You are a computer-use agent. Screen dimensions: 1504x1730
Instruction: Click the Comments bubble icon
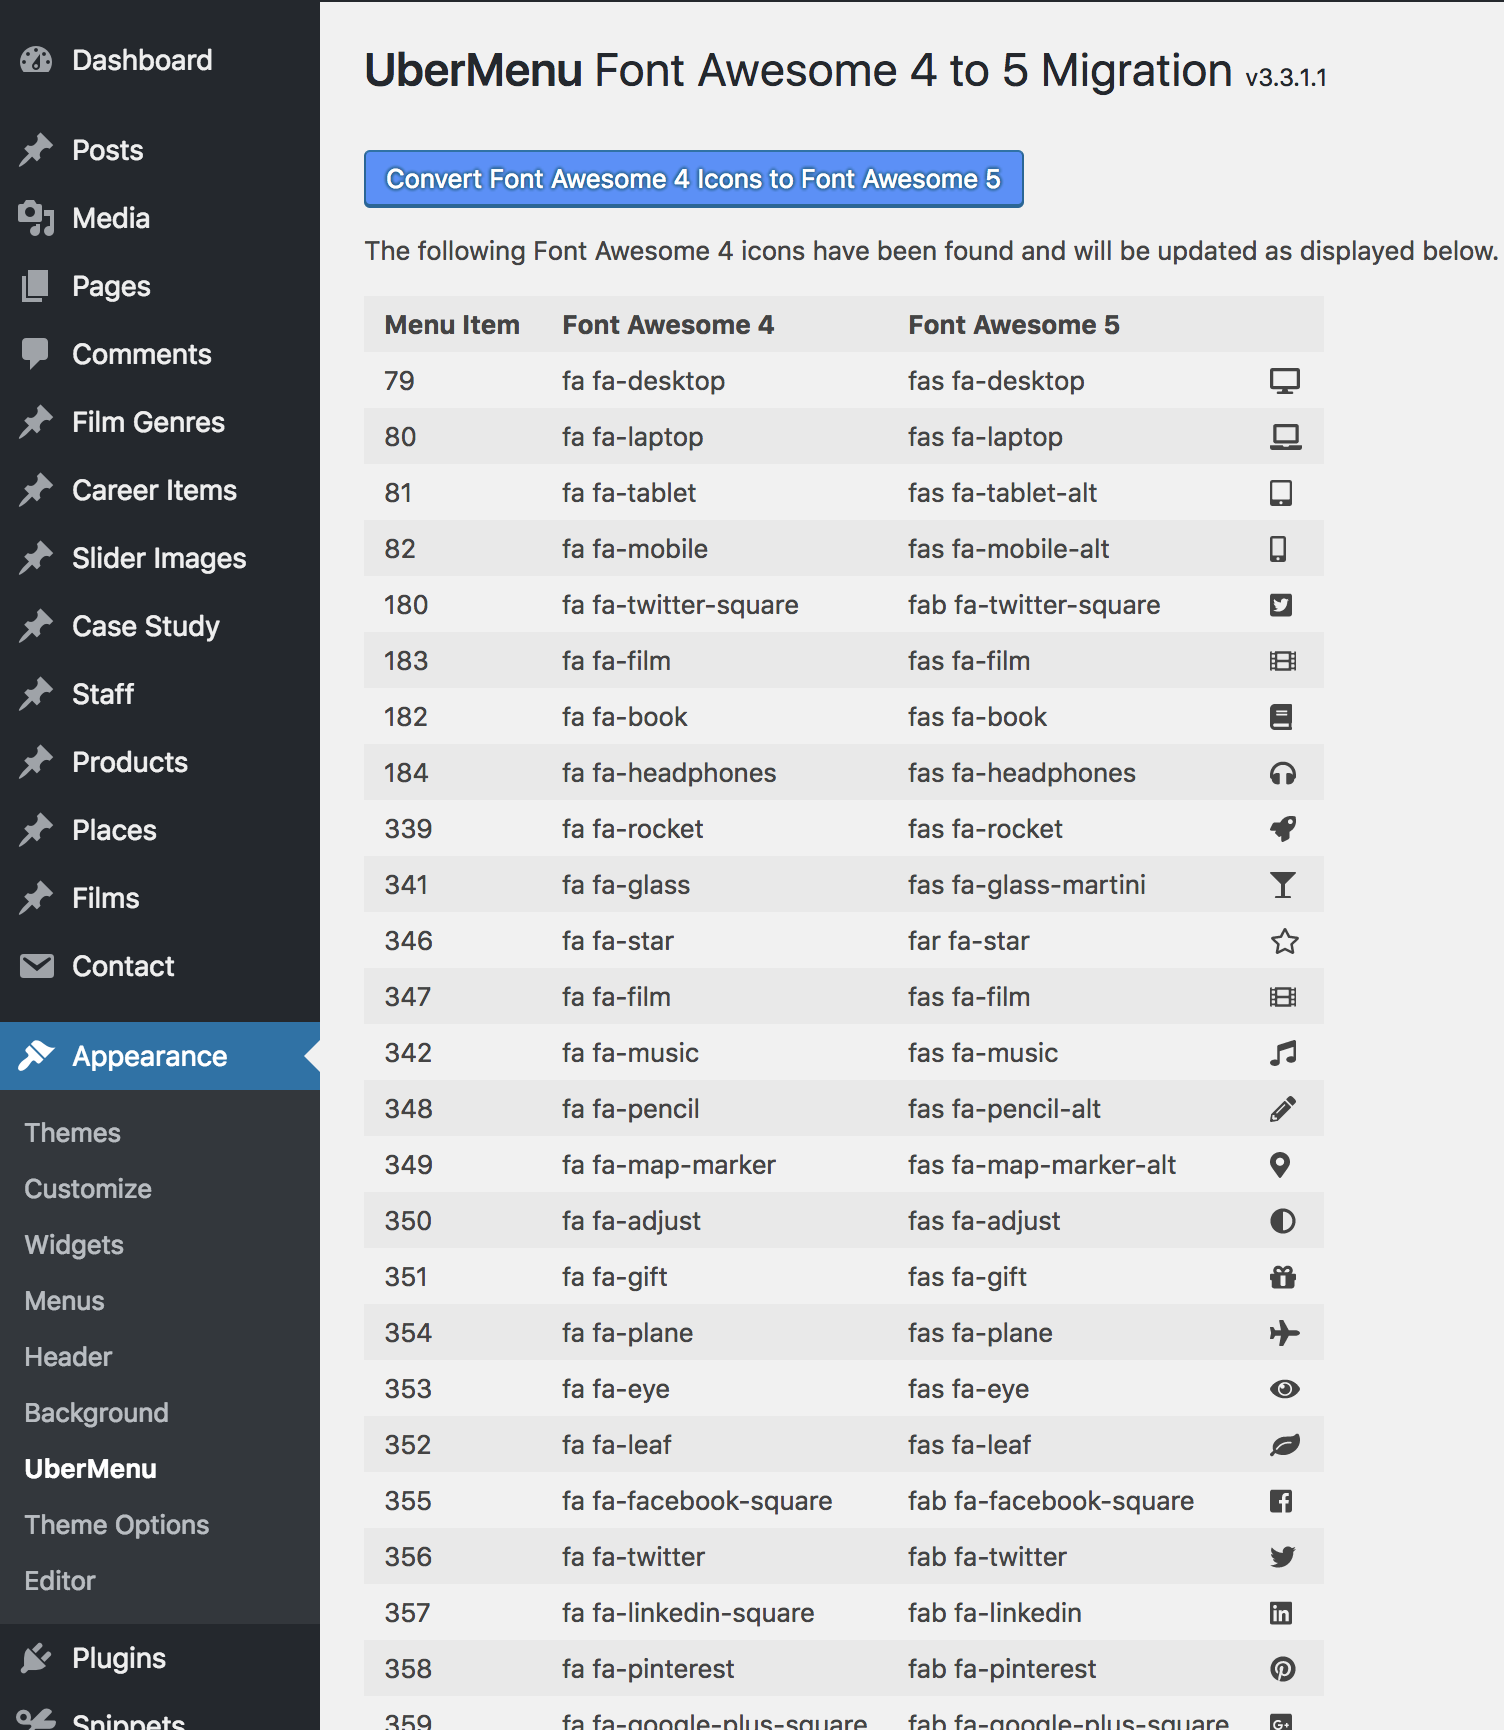click(36, 354)
